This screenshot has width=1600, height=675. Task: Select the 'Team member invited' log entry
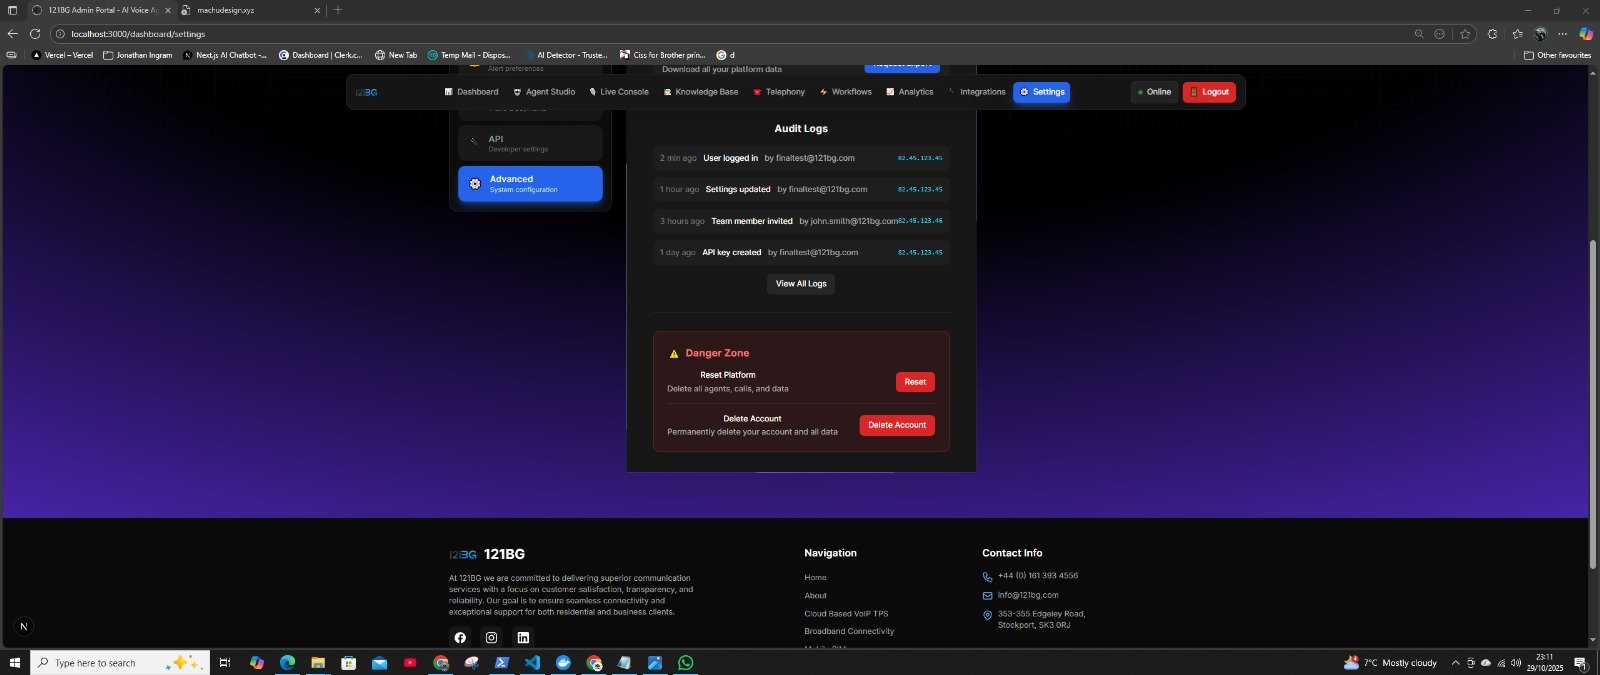coord(801,221)
